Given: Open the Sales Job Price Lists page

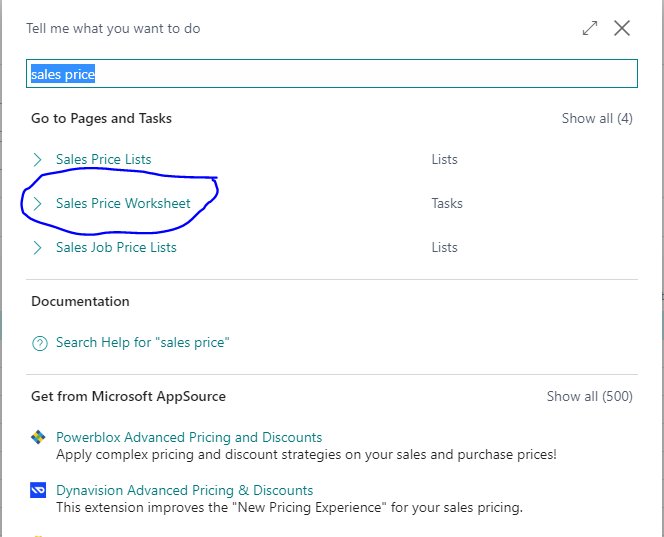Looking at the screenshot, I should pyautogui.click(x=116, y=247).
